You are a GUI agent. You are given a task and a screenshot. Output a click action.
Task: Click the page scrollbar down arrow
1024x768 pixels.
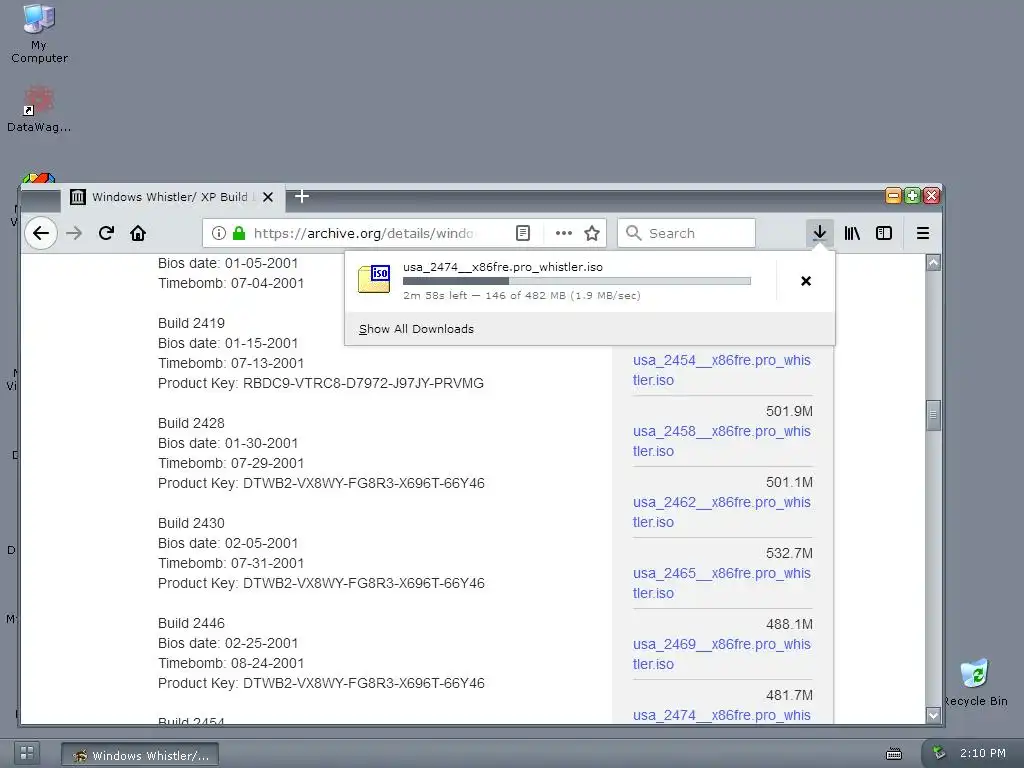click(x=933, y=715)
